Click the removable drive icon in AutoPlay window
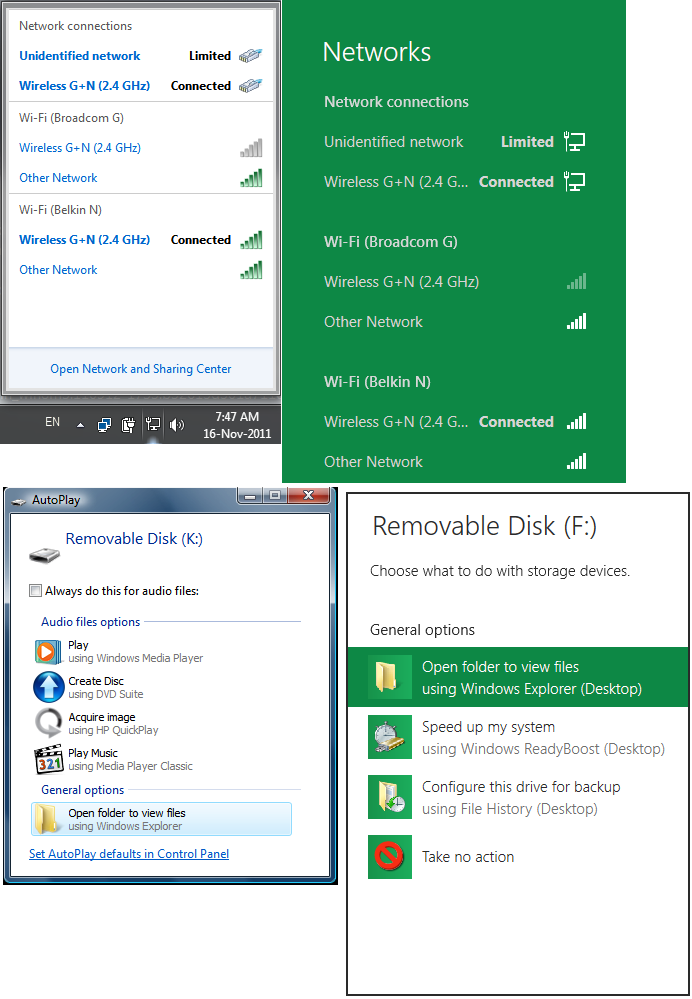Image resolution: width=692 pixels, height=999 pixels. click(x=44, y=556)
